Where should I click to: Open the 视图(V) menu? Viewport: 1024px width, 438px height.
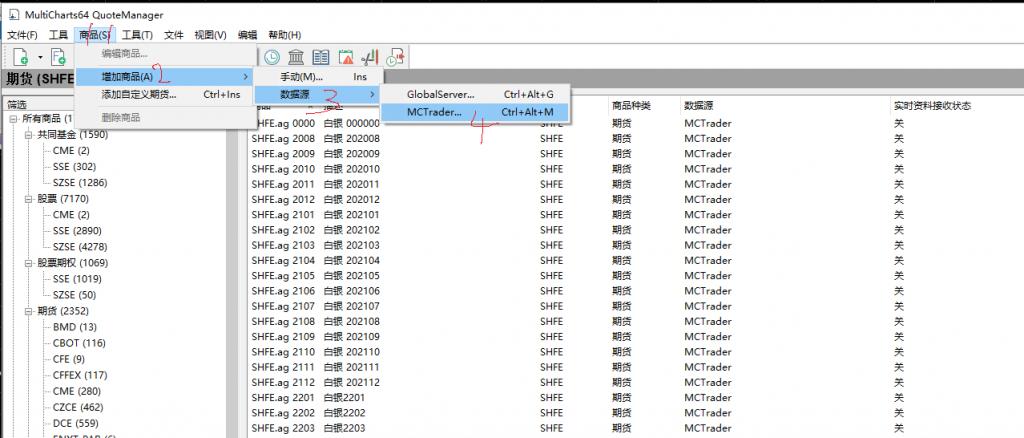coord(210,35)
